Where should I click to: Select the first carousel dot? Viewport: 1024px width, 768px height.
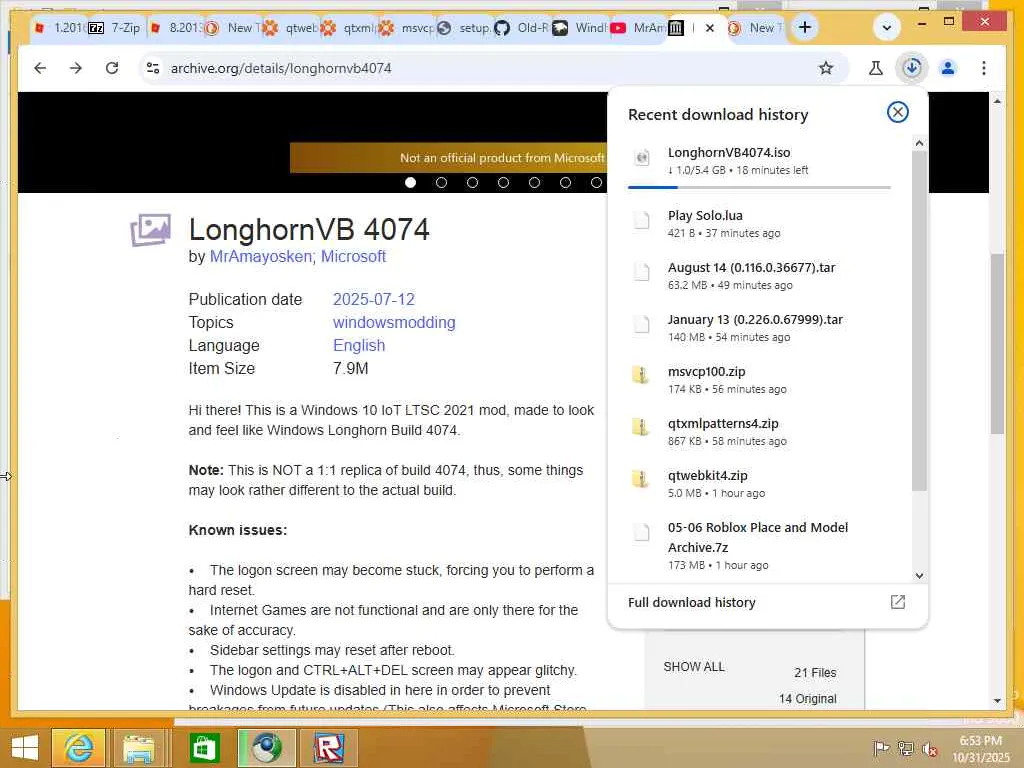point(410,182)
